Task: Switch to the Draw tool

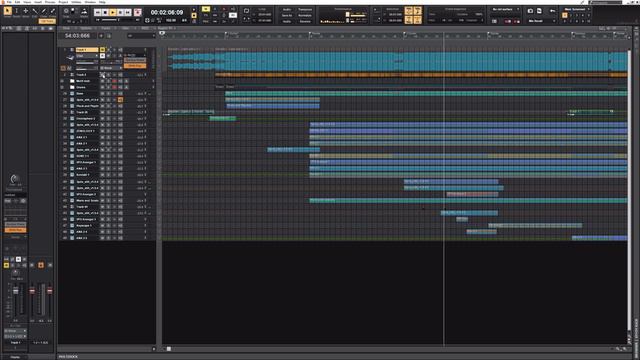Action: point(44,11)
